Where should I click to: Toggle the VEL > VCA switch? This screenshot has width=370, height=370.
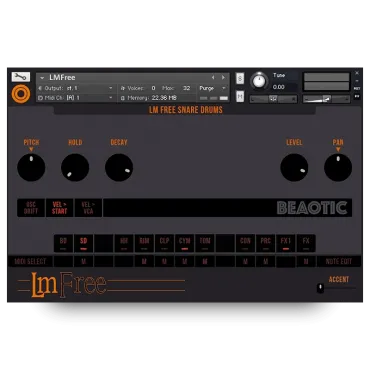[88, 208]
